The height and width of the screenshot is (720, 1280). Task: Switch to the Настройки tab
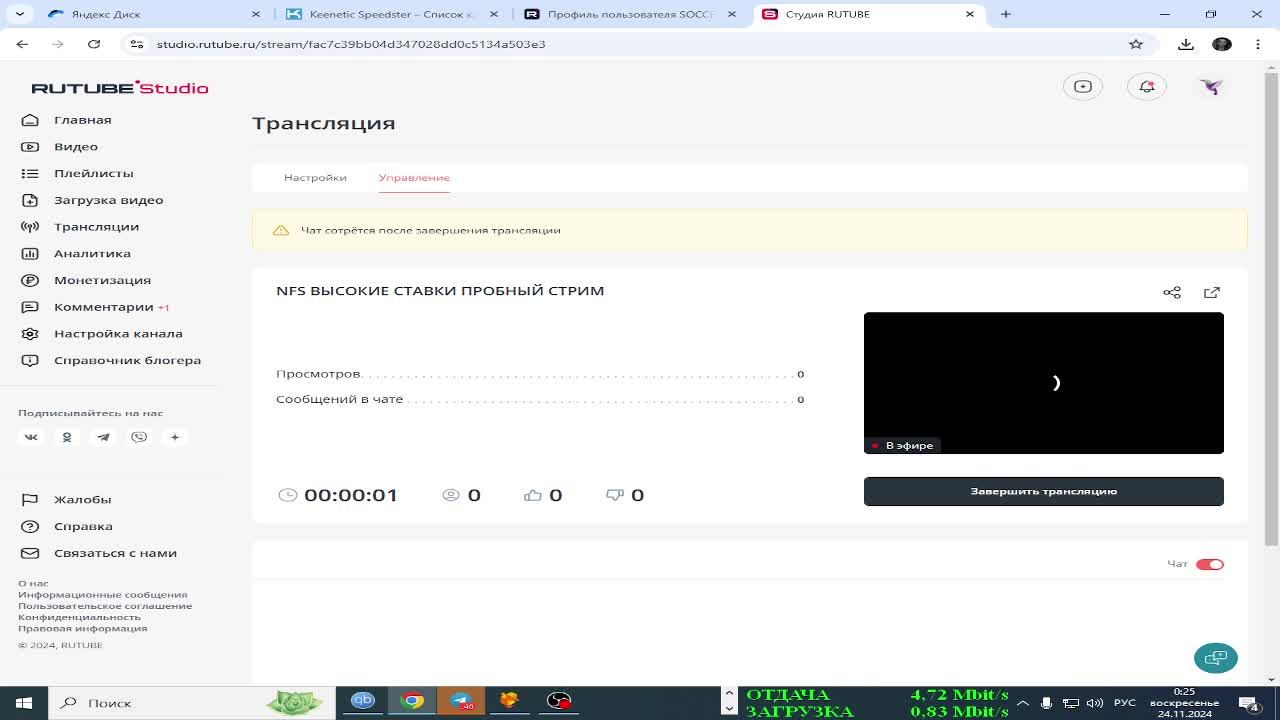pos(315,177)
